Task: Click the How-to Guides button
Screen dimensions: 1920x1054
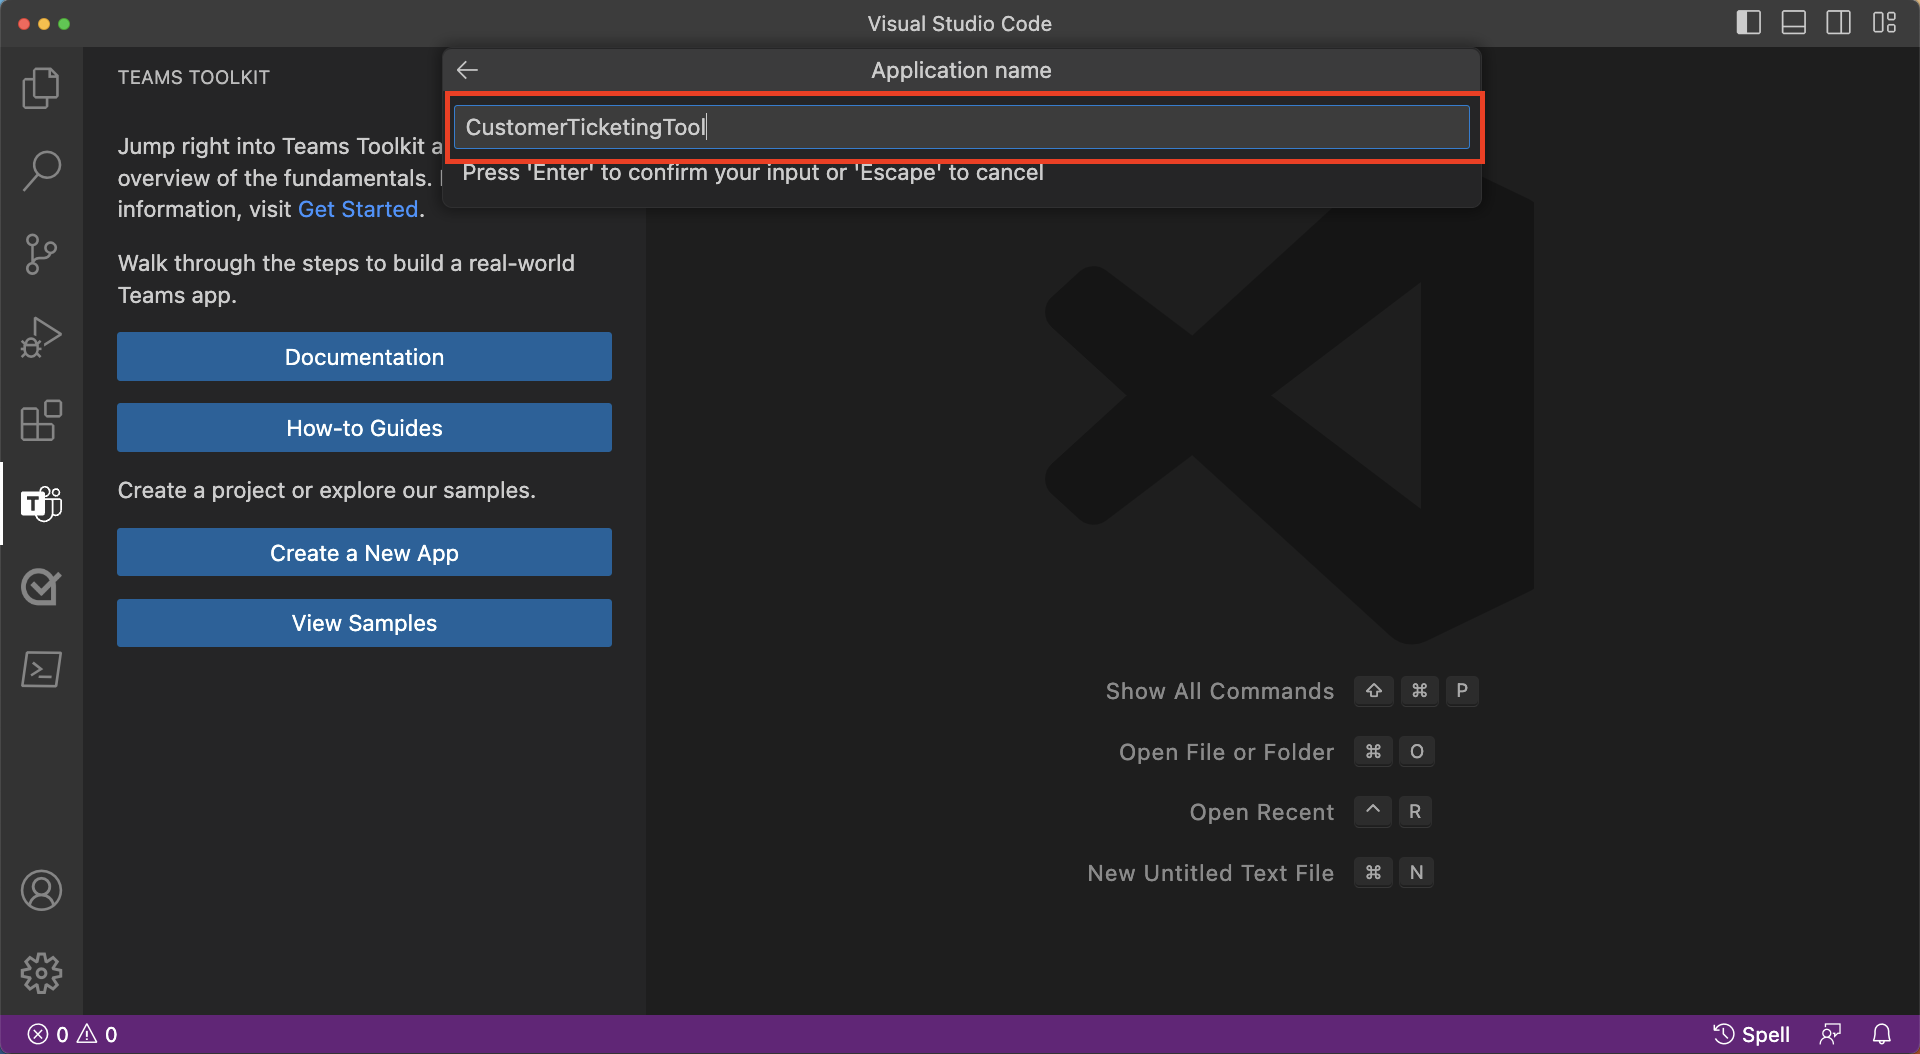Action: point(364,428)
